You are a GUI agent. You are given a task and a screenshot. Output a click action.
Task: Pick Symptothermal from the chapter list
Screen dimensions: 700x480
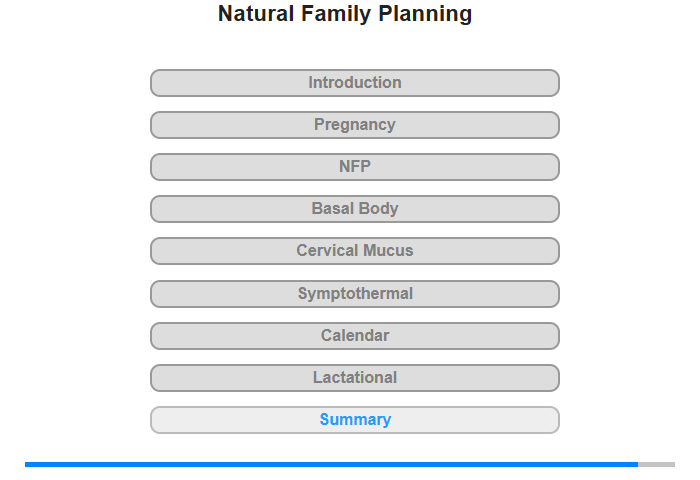355,294
